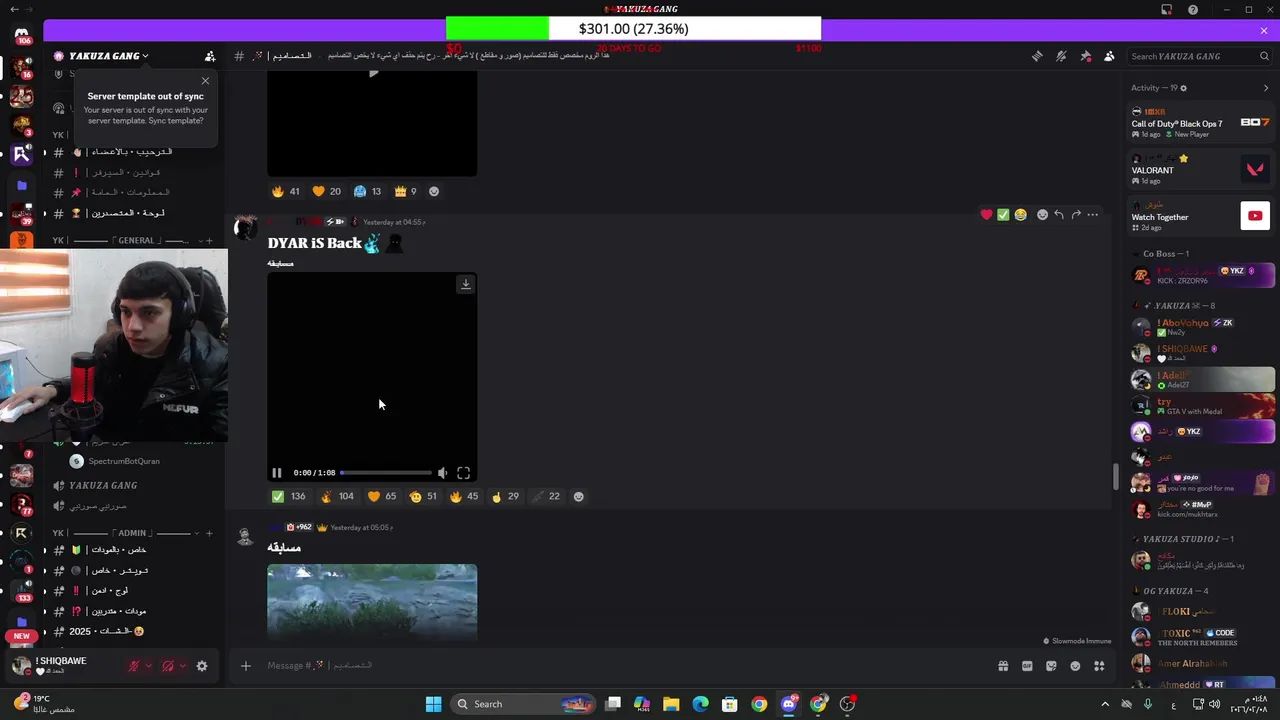Open microphone input options dropdown
The height and width of the screenshot is (720, 1280).
(x=149, y=666)
